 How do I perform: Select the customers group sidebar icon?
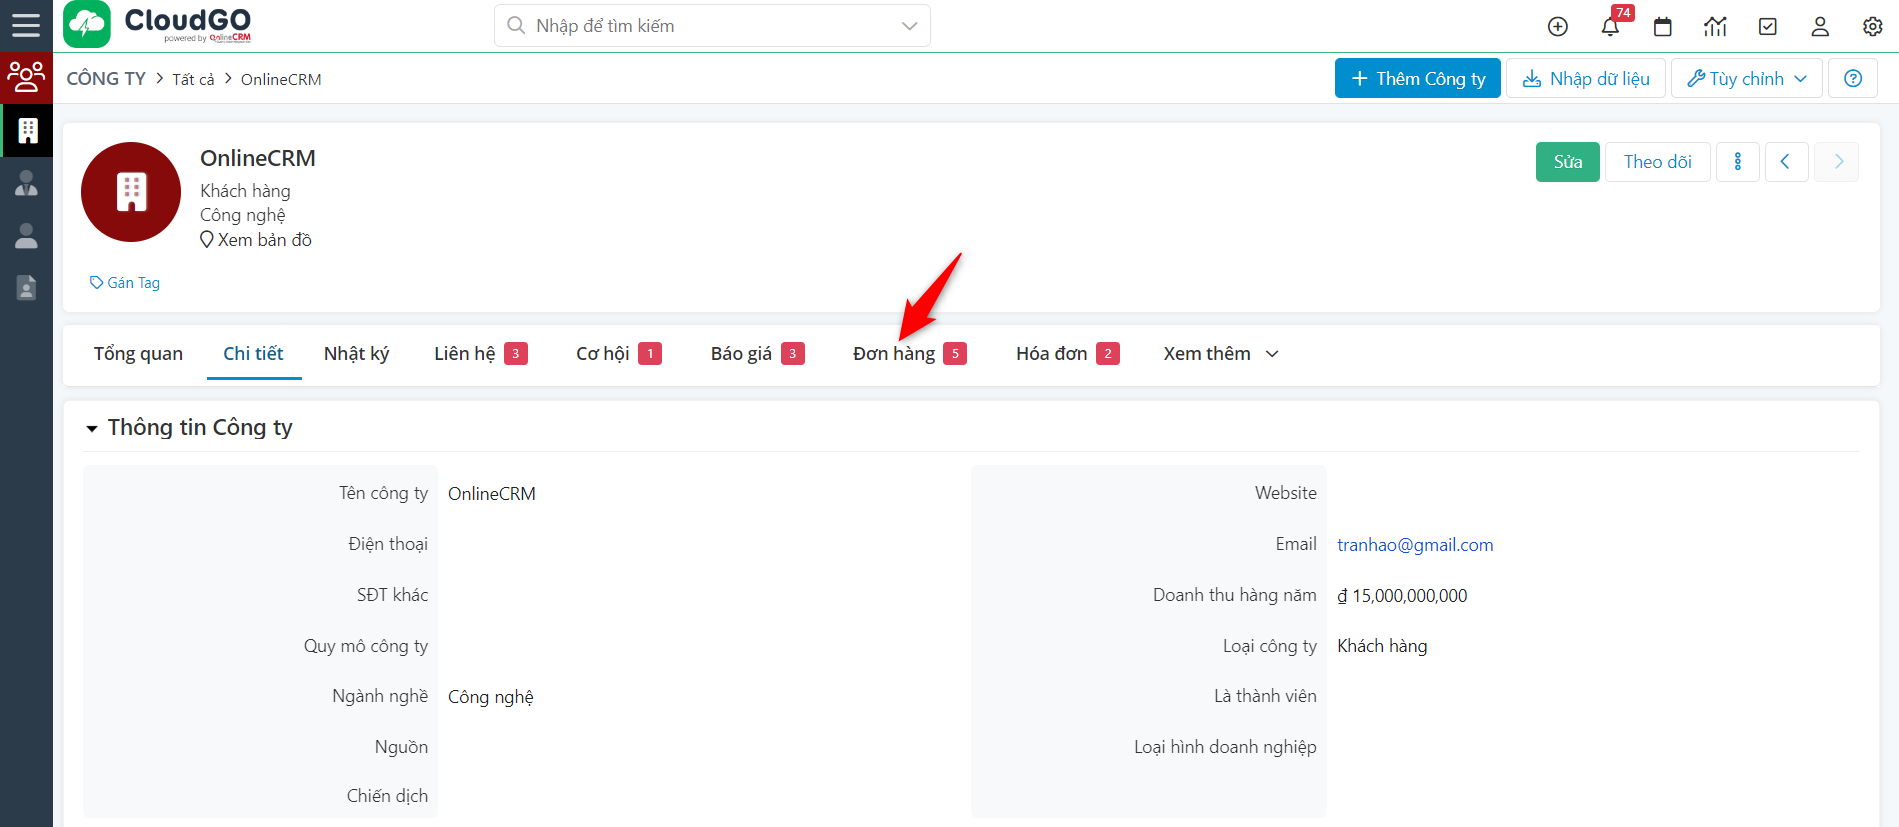pos(26,77)
